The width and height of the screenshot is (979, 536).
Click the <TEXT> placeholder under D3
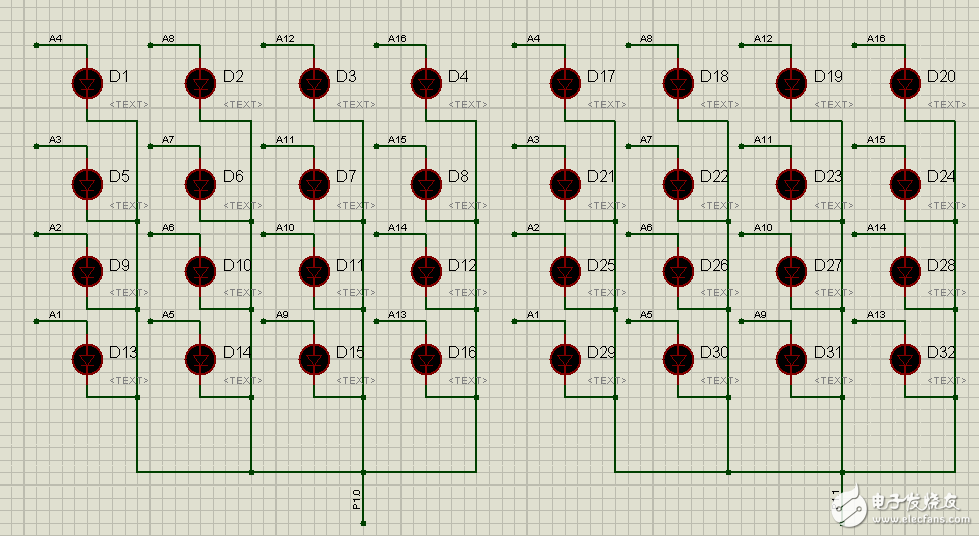(356, 104)
